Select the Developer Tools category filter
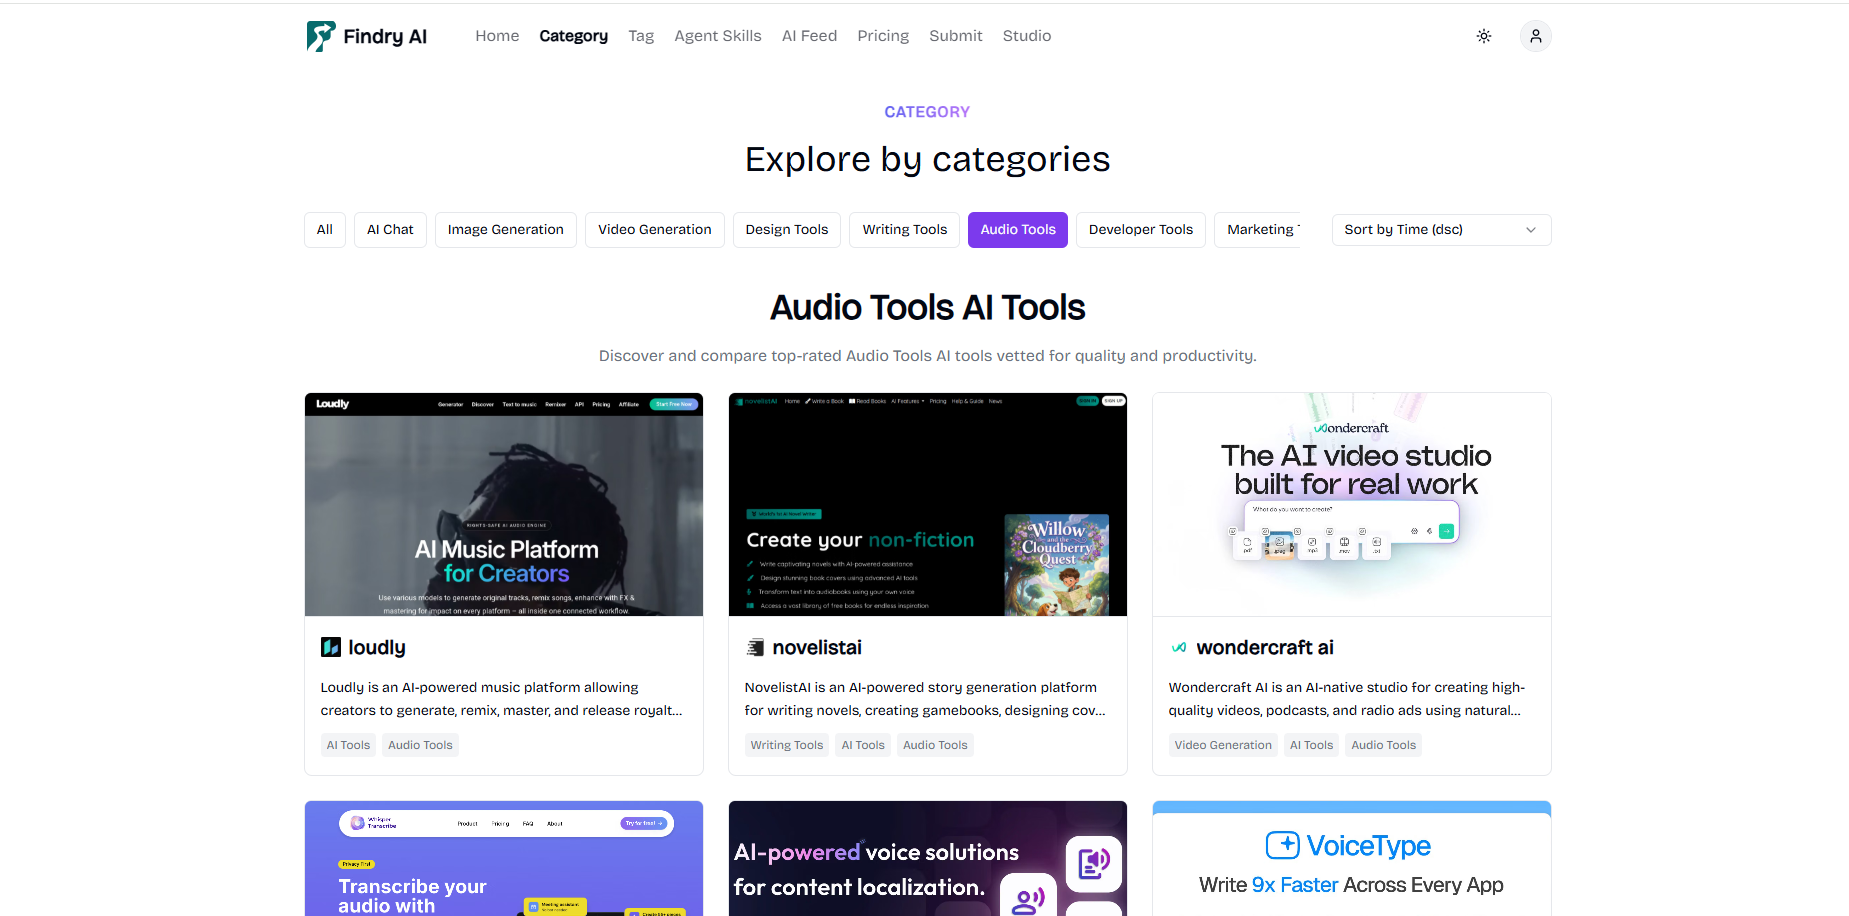The height and width of the screenshot is (916, 1849). [x=1141, y=230]
